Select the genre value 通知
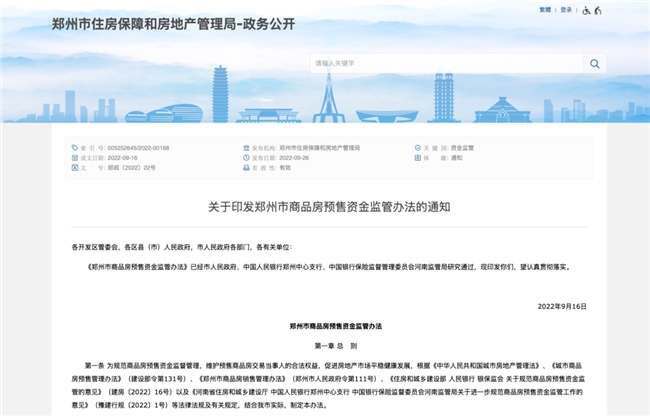 pos(456,158)
